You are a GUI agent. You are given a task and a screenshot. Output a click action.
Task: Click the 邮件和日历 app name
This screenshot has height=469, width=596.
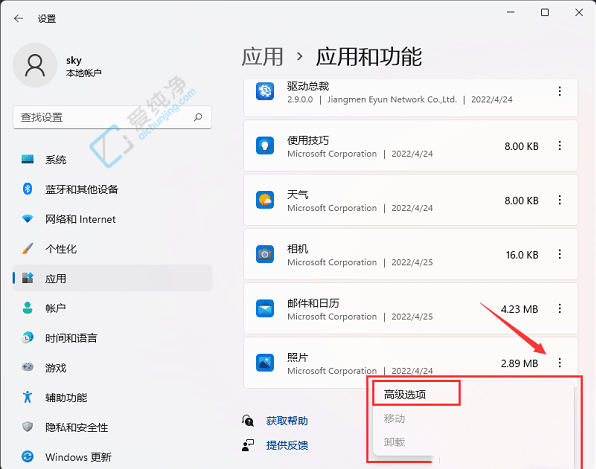313,303
